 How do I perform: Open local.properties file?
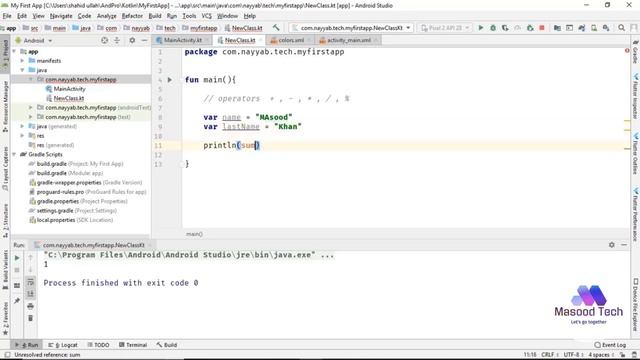click(x=71, y=220)
